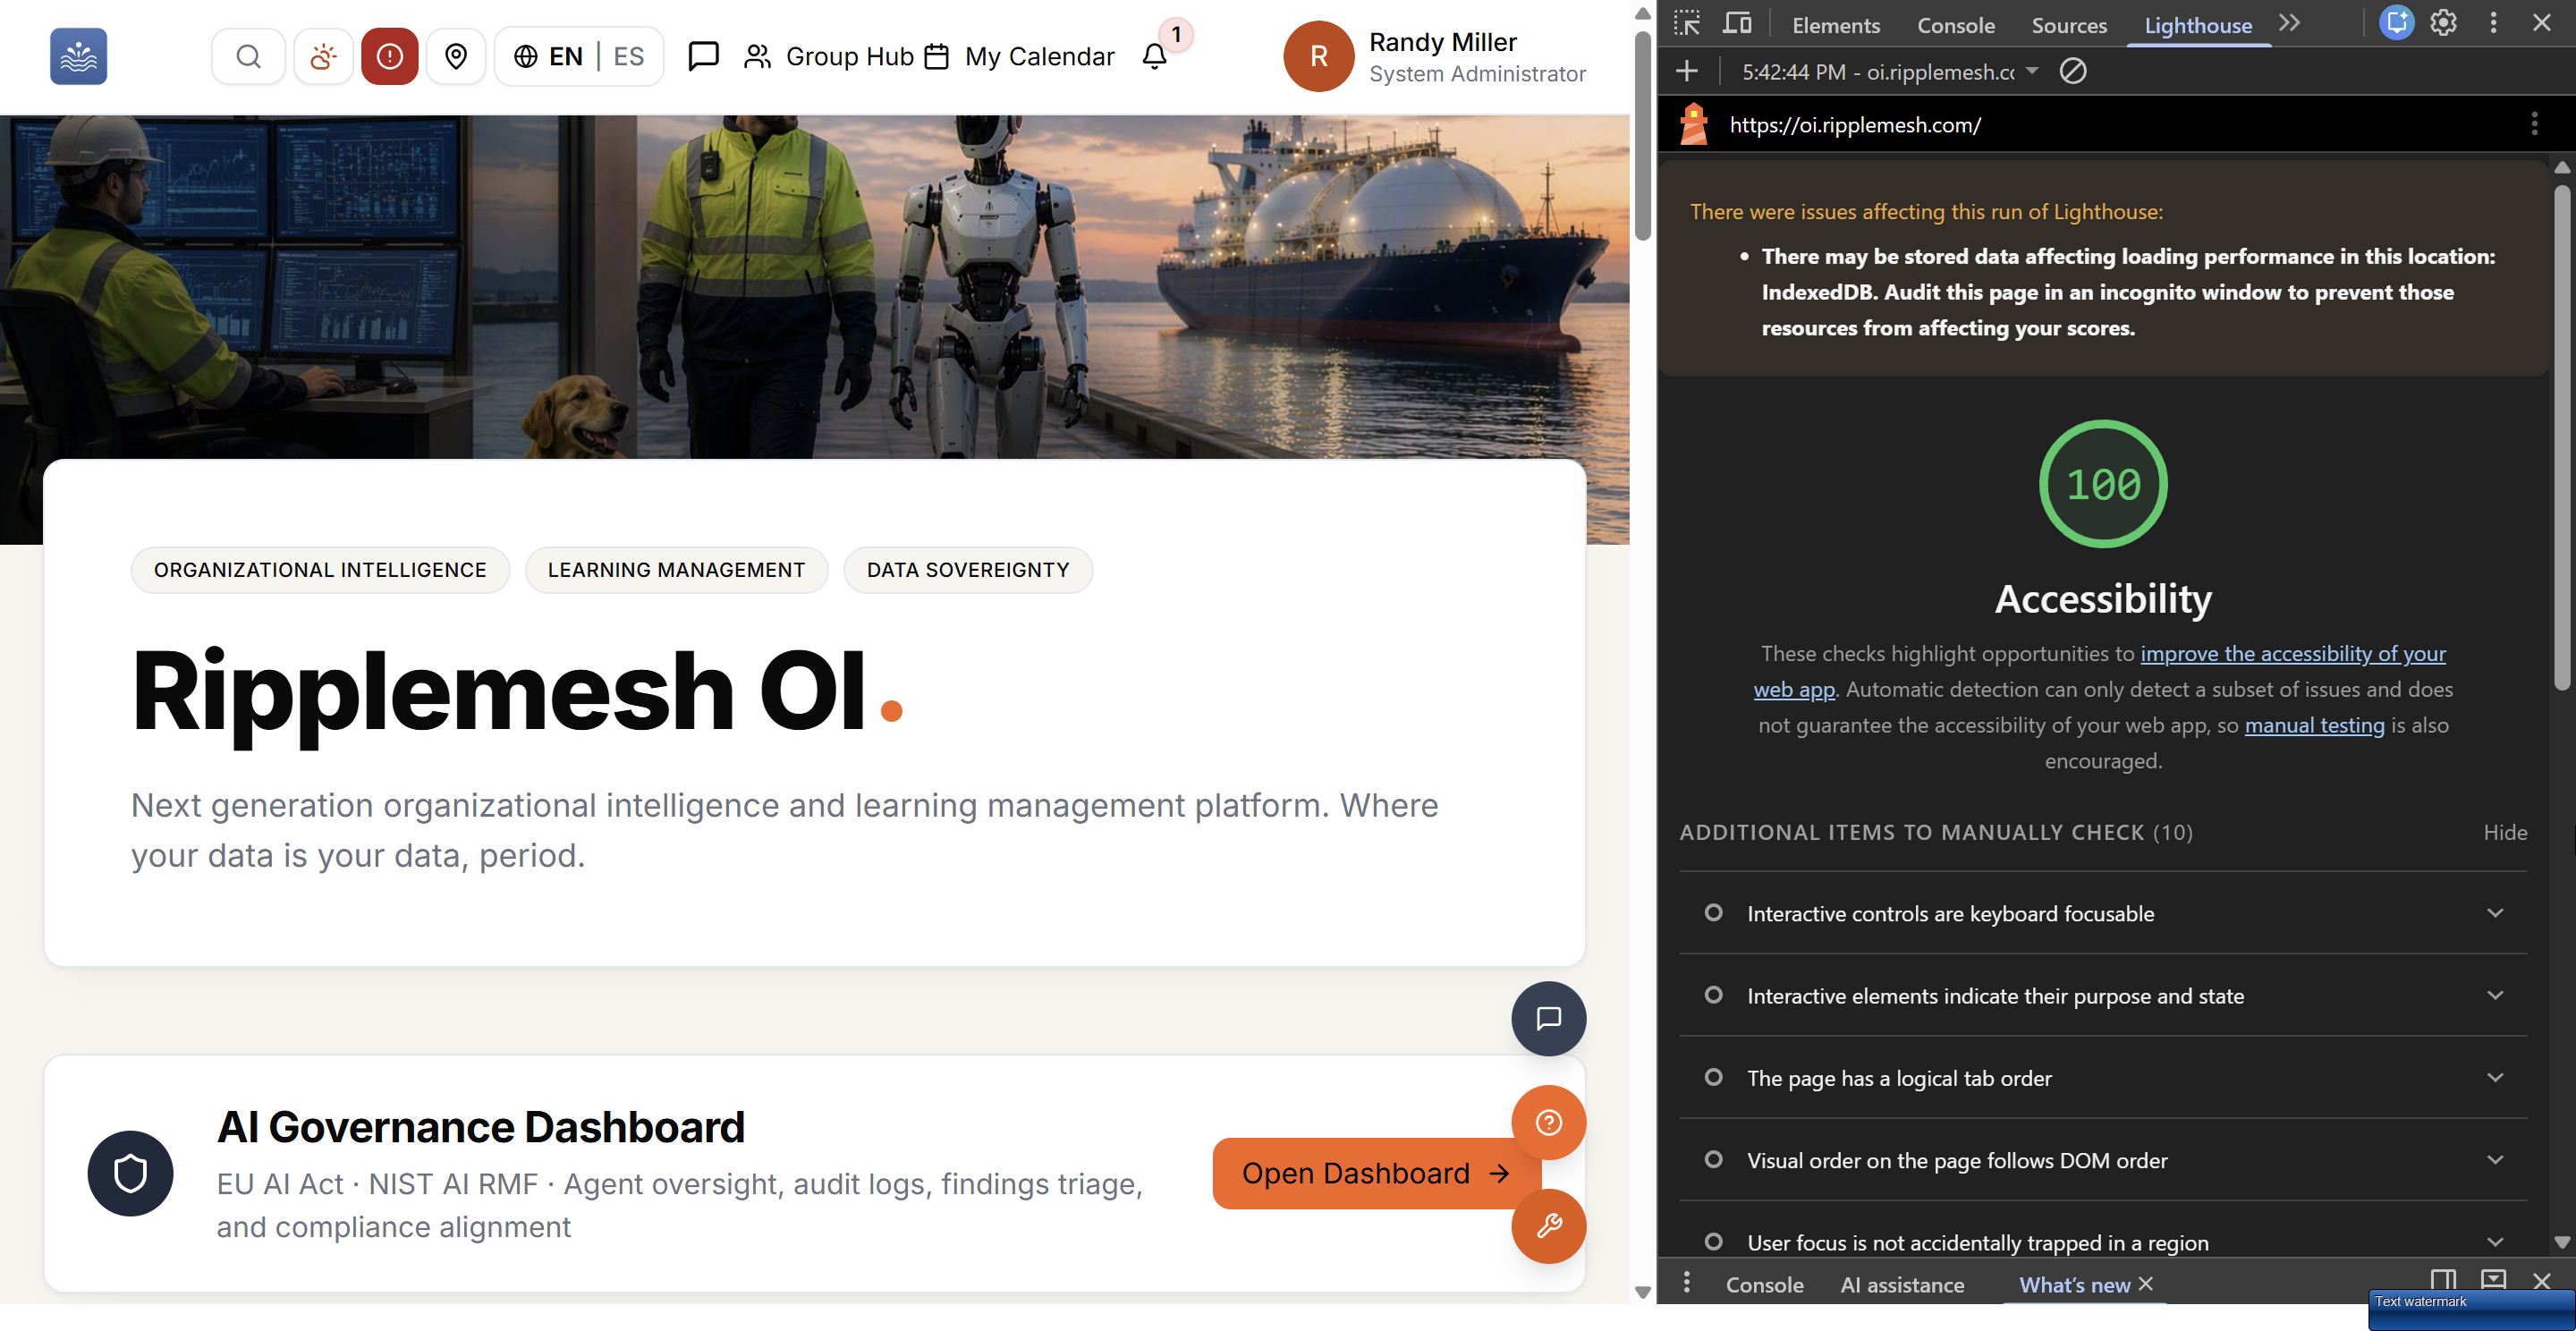The height and width of the screenshot is (1331, 2576).
Task: Switch language to ES
Action: (x=628, y=56)
